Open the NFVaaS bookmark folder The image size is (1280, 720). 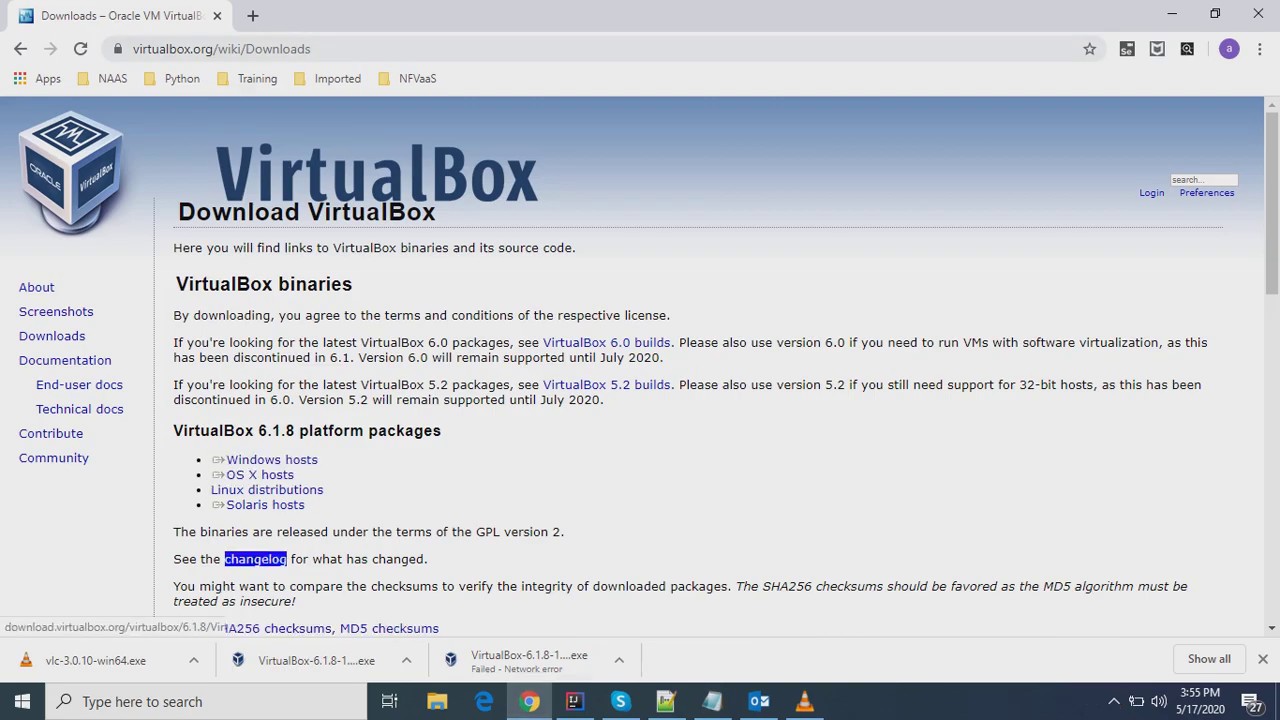(x=407, y=78)
